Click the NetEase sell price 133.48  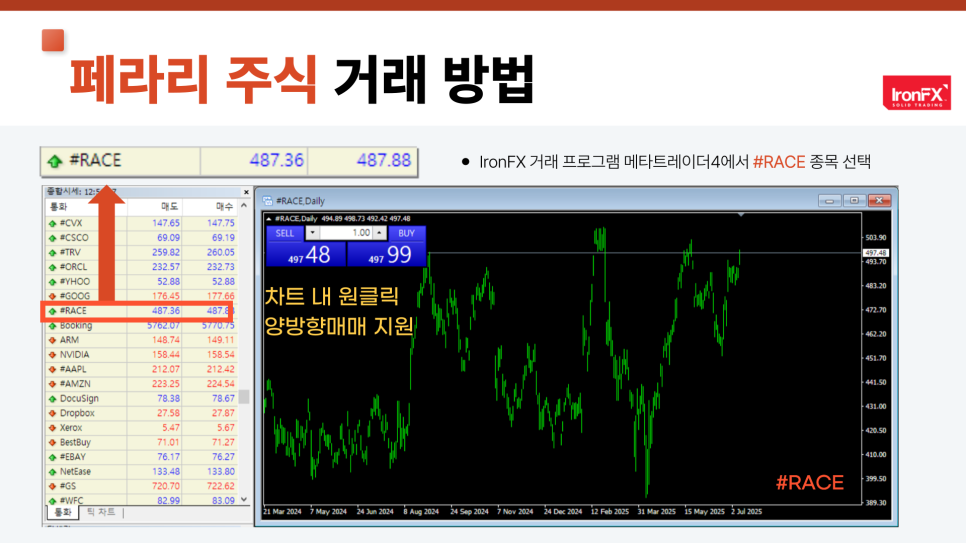coord(166,472)
